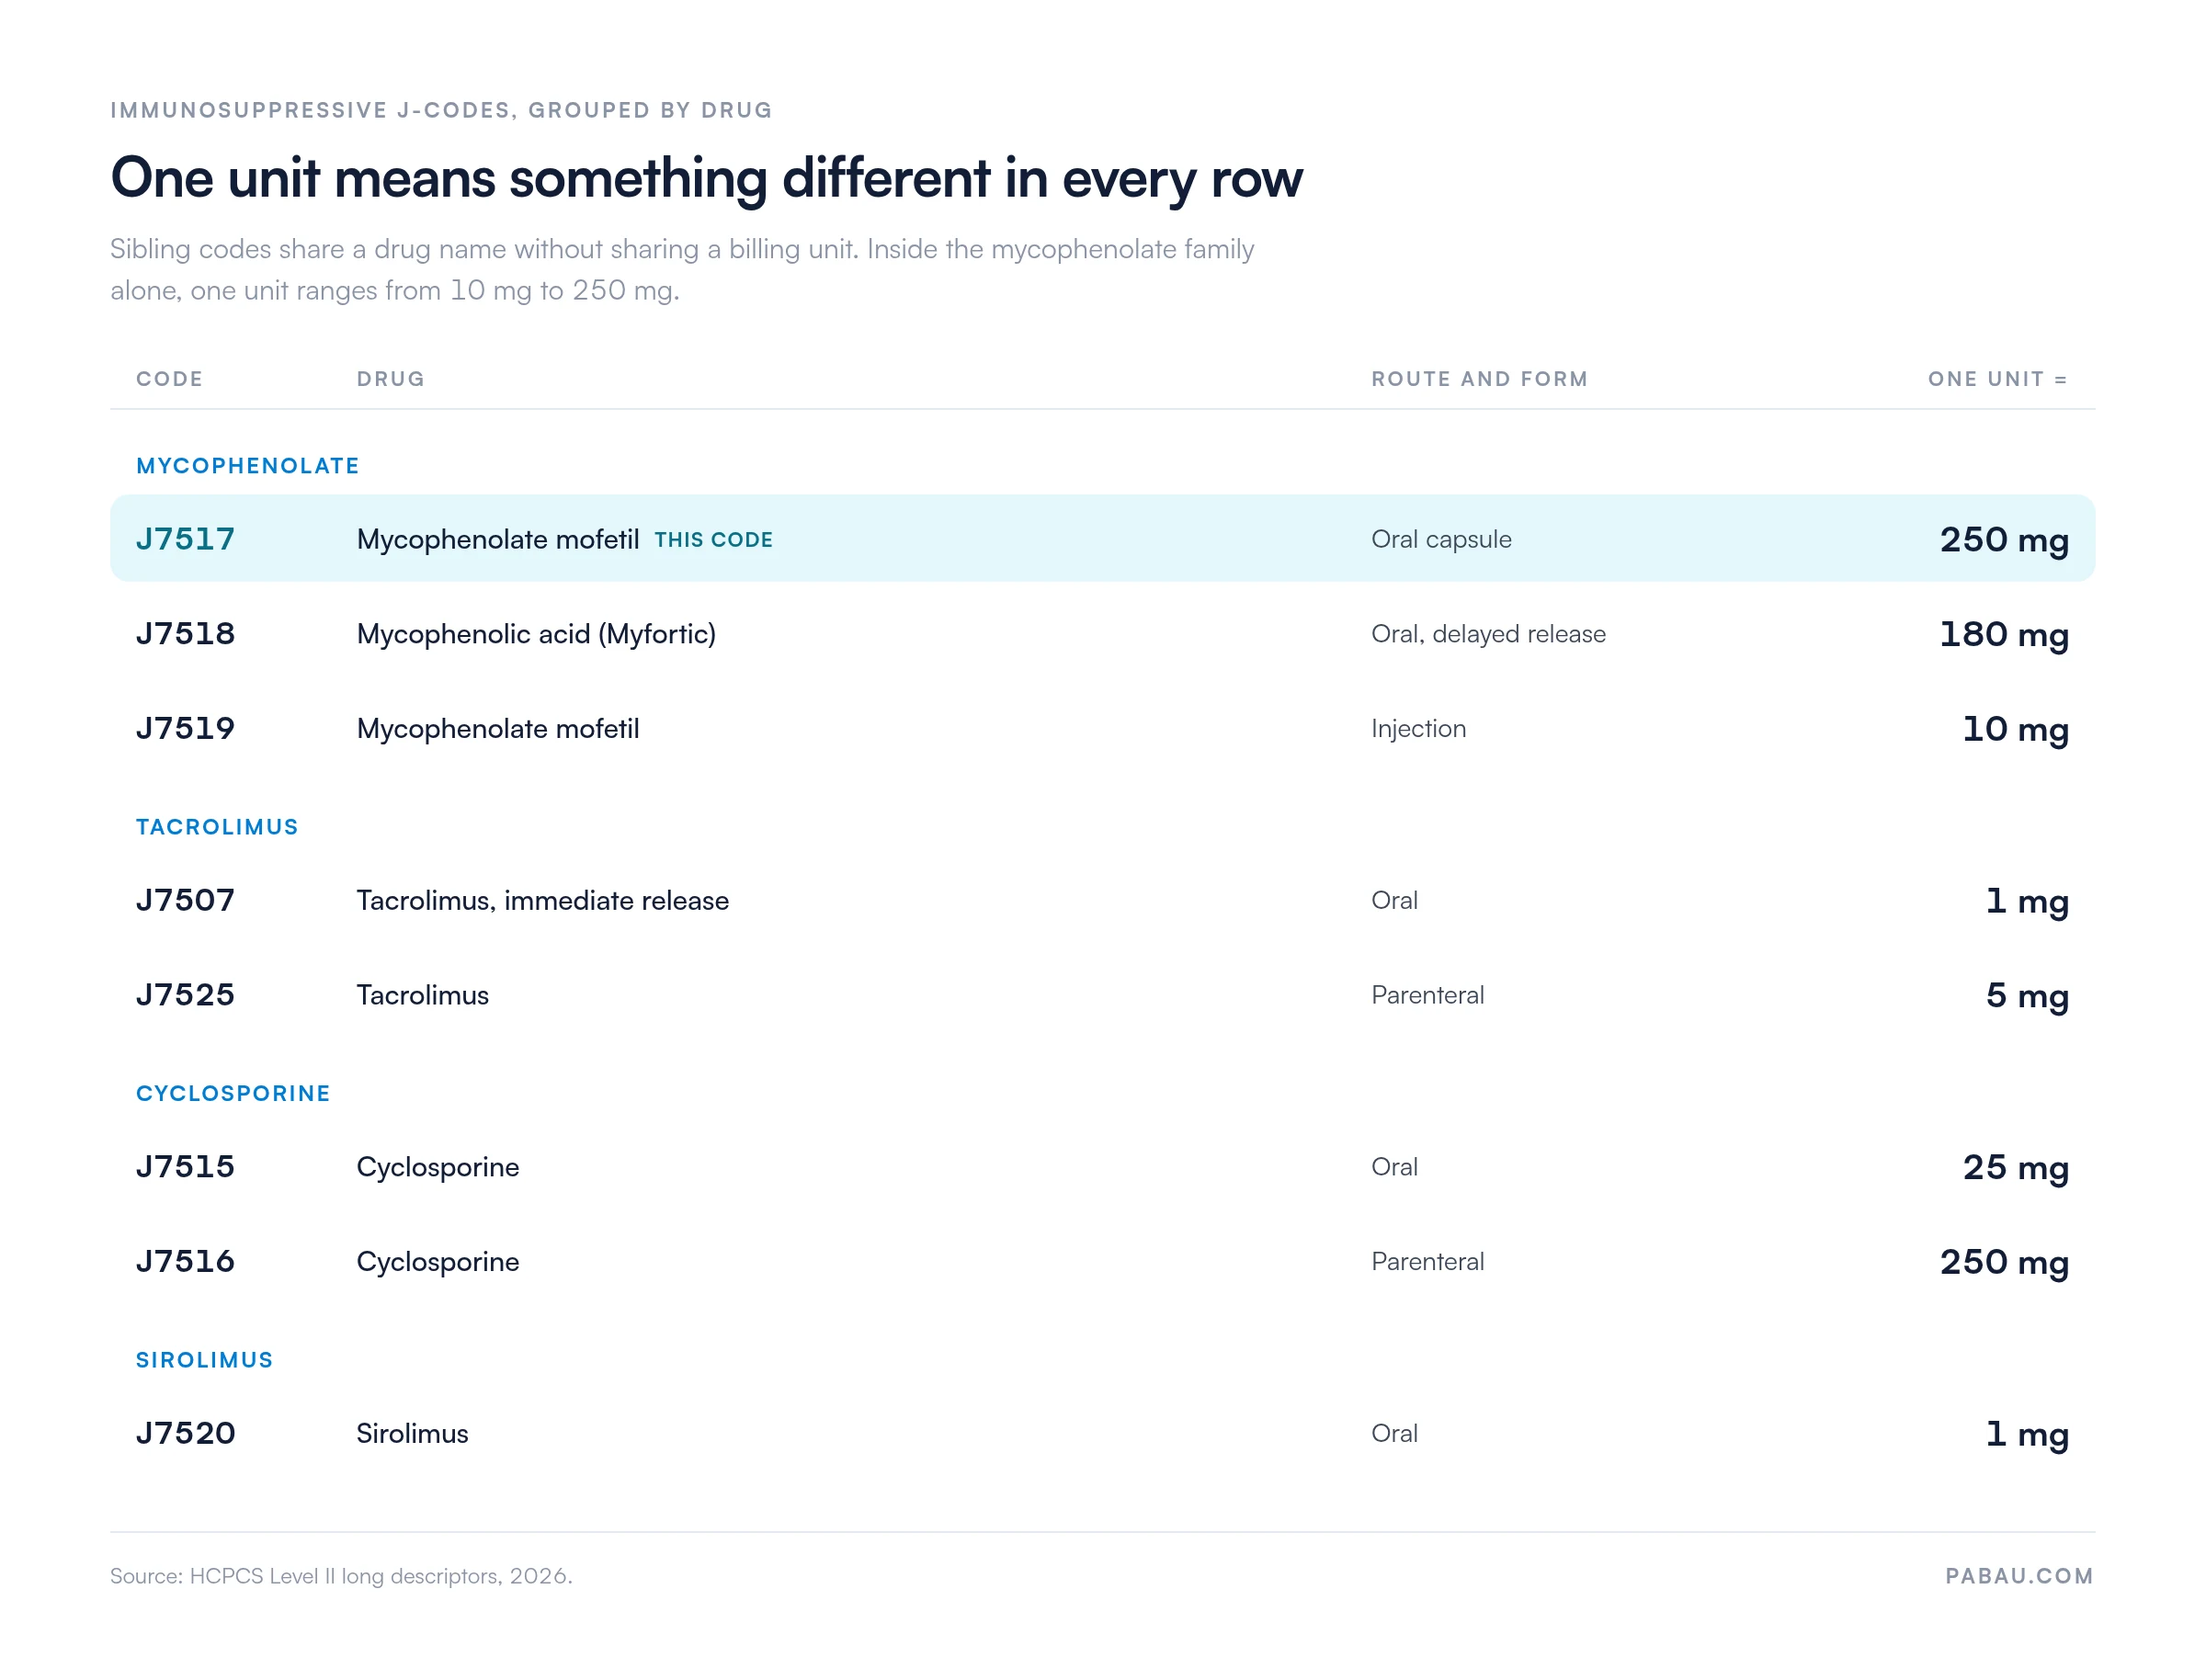Click the J7525 tacrolimus code

click(185, 995)
